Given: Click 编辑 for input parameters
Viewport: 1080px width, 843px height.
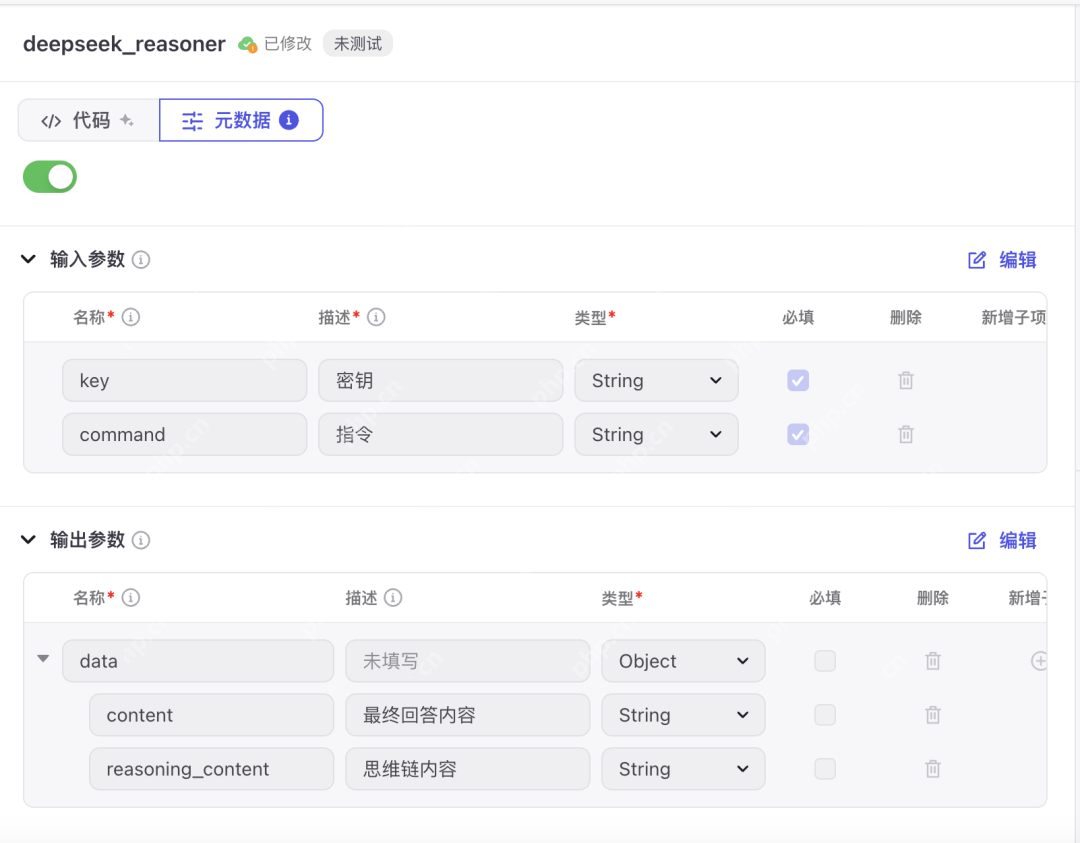Looking at the screenshot, I should pos(1002,260).
